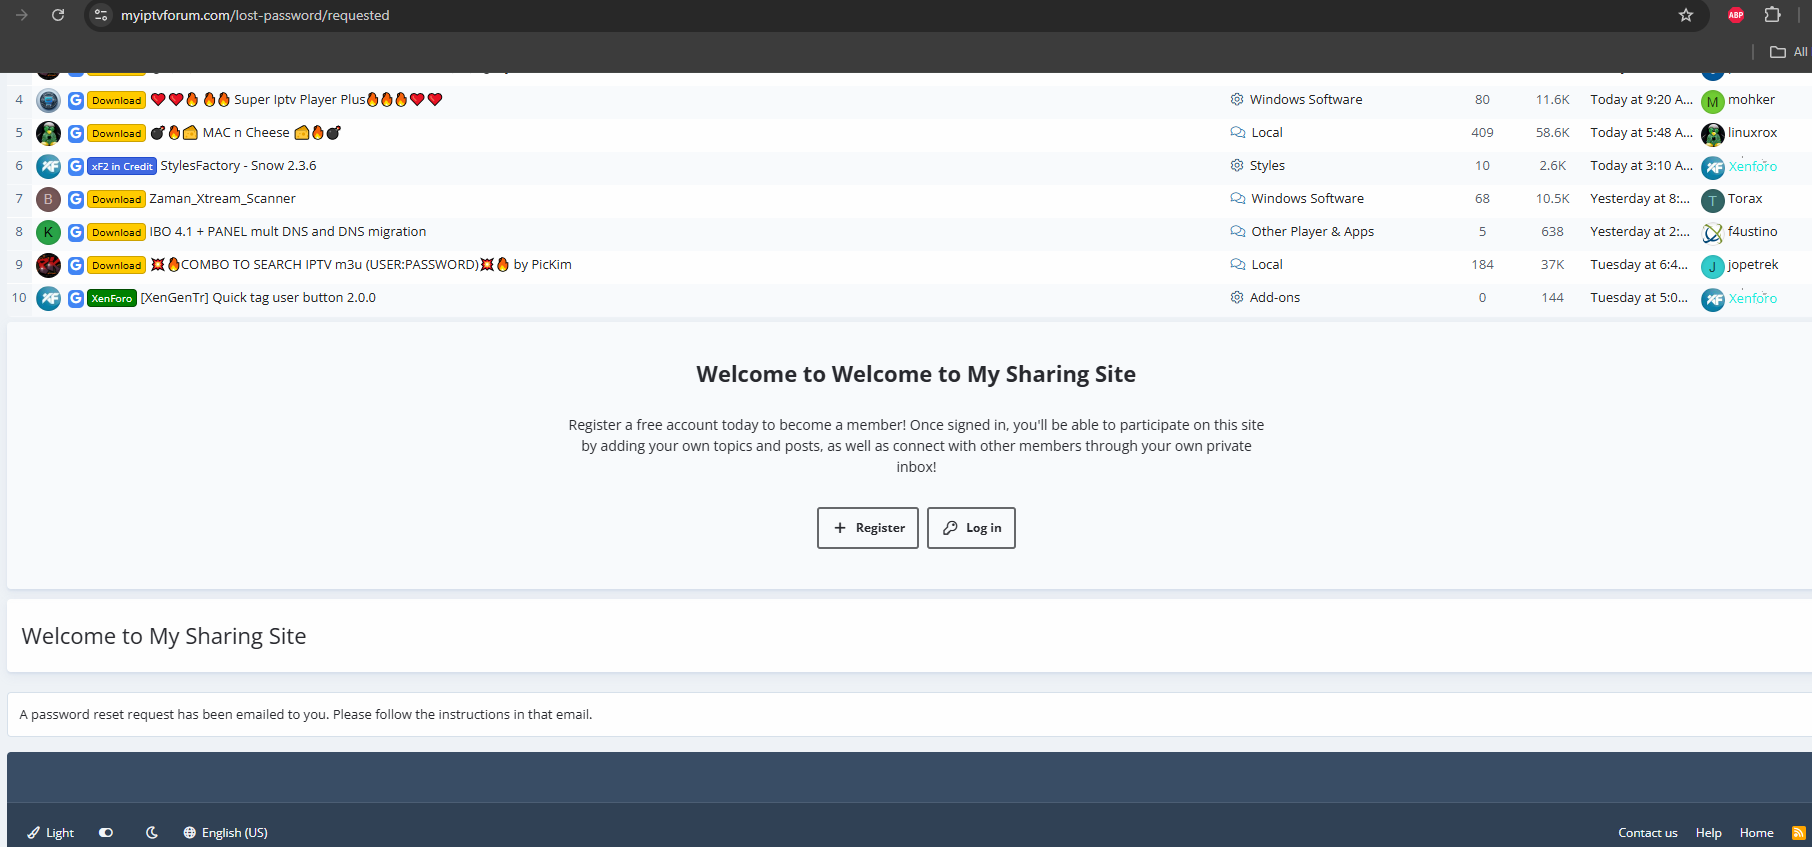Image resolution: width=1812 pixels, height=847 pixels.
Task: Open the Contact us footer link
Action: pos(1647,833)
